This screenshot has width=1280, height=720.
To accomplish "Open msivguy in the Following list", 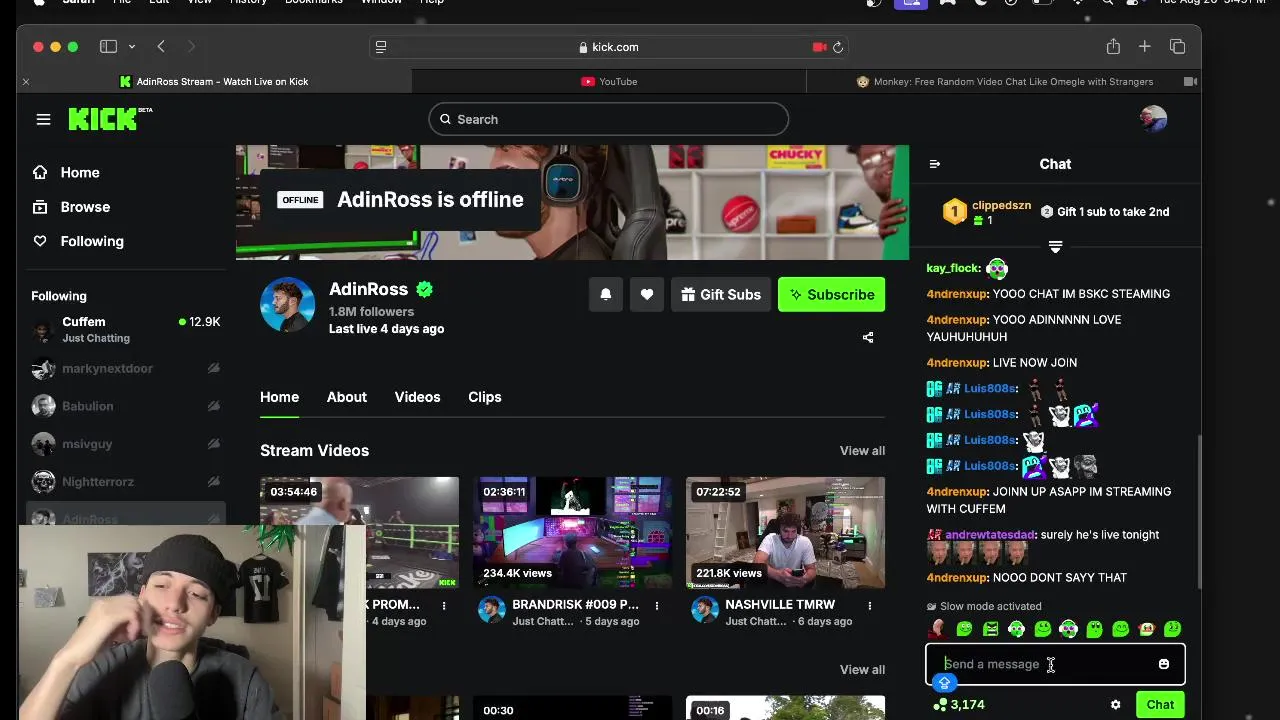I will click(x=126, y=444).
